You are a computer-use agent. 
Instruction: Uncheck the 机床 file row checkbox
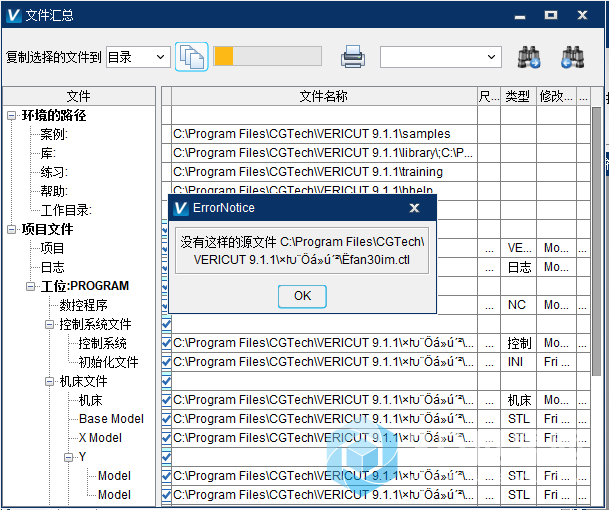(166, 400)
